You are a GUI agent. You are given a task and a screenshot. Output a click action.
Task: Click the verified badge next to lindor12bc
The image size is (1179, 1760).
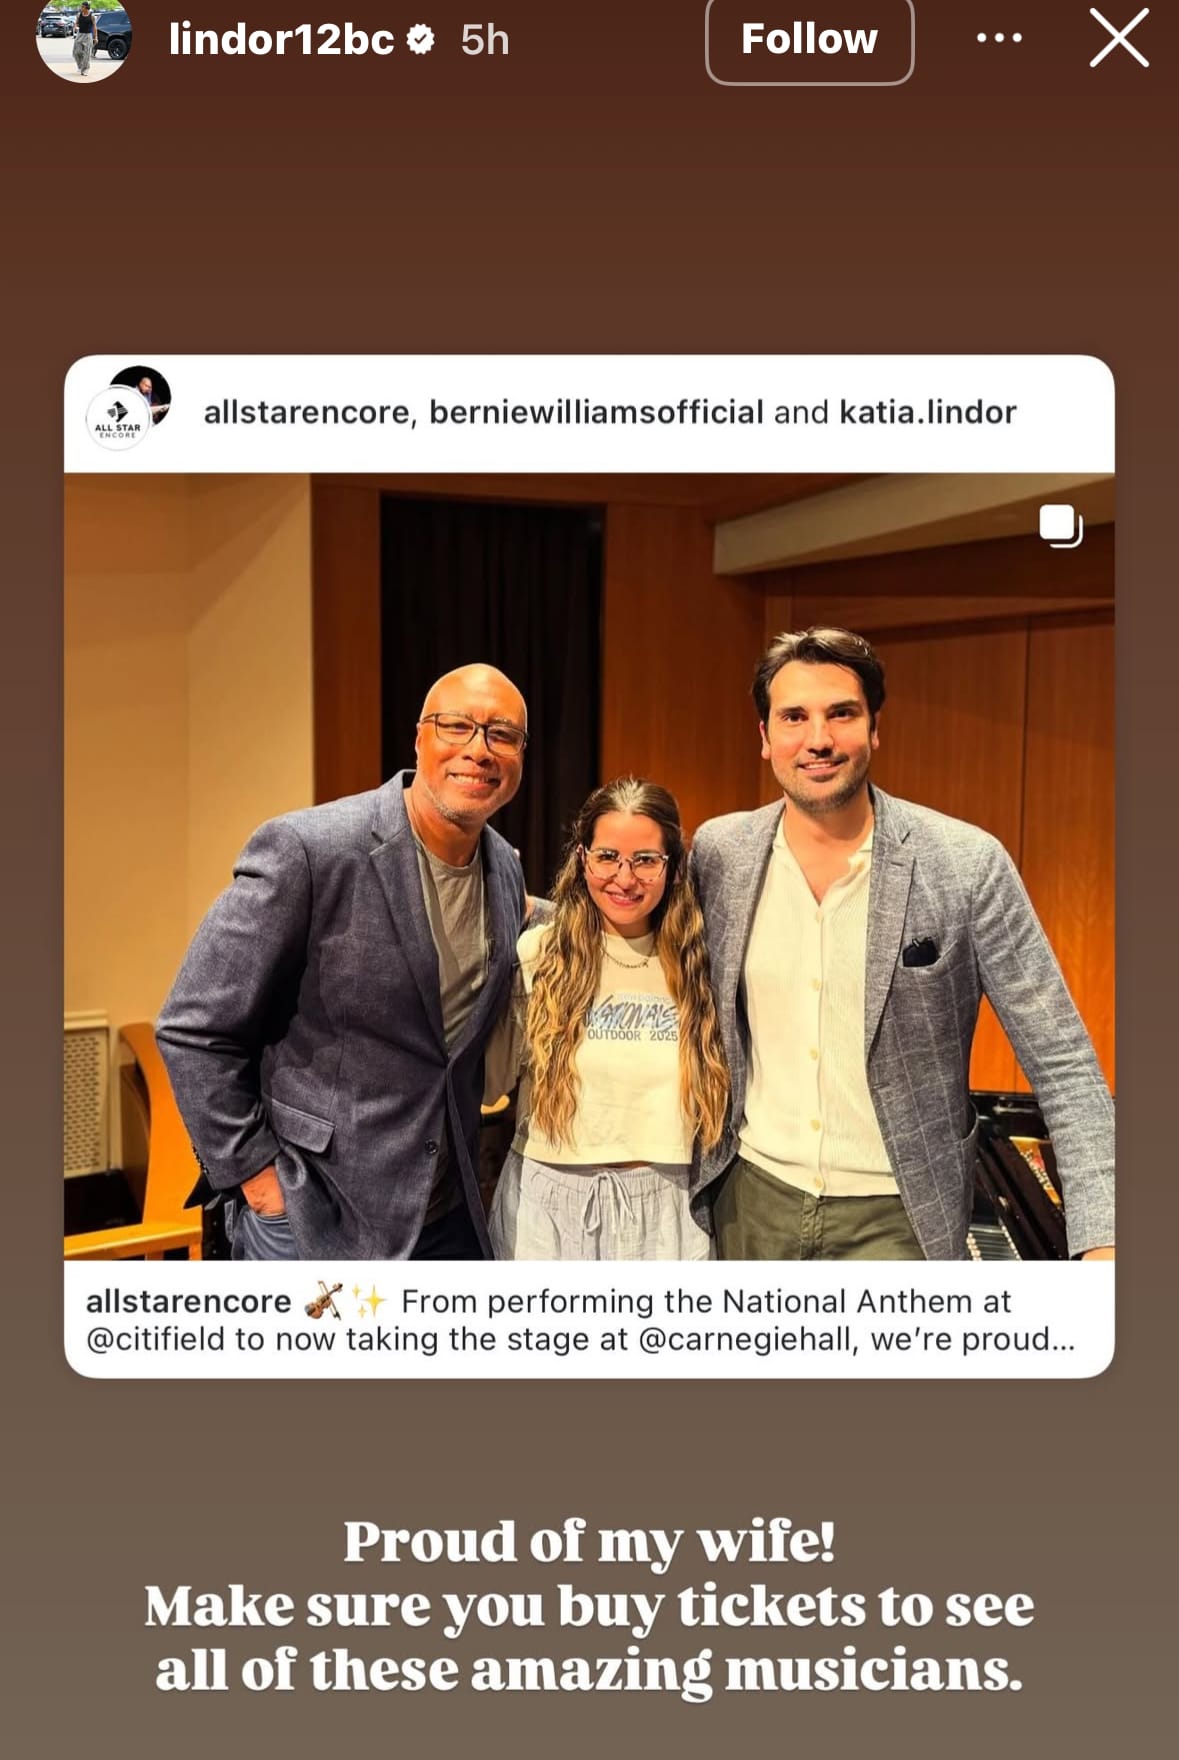421,40
